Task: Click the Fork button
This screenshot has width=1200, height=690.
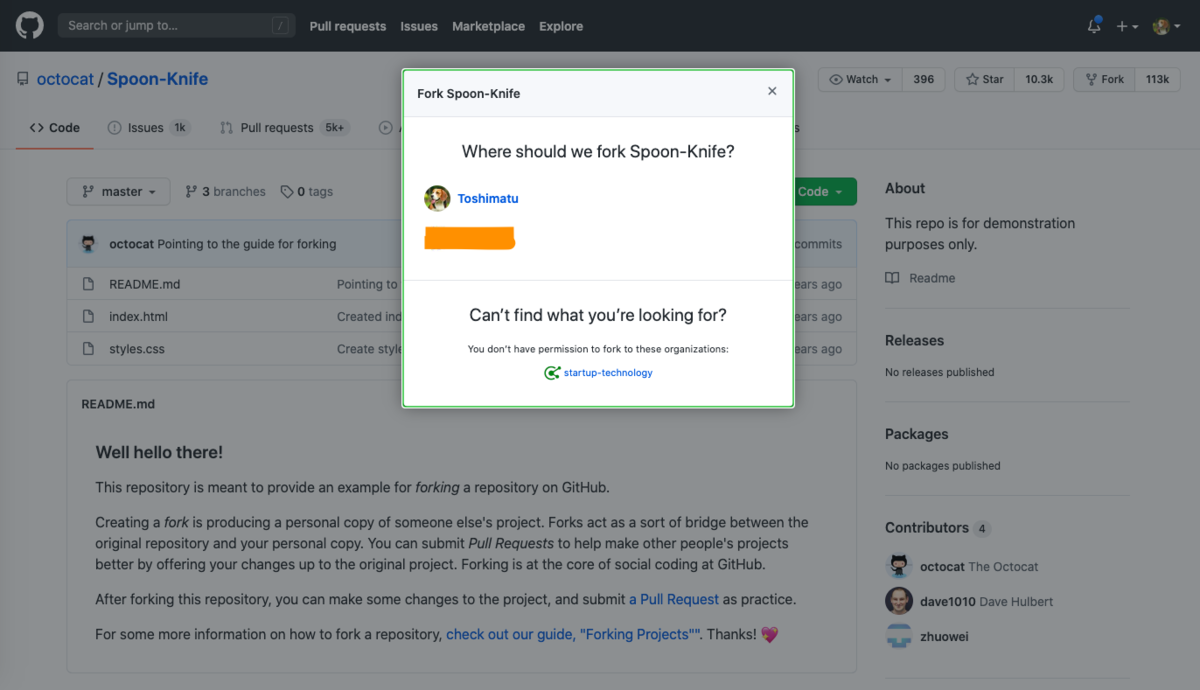Action: (x=1104, y=79)
